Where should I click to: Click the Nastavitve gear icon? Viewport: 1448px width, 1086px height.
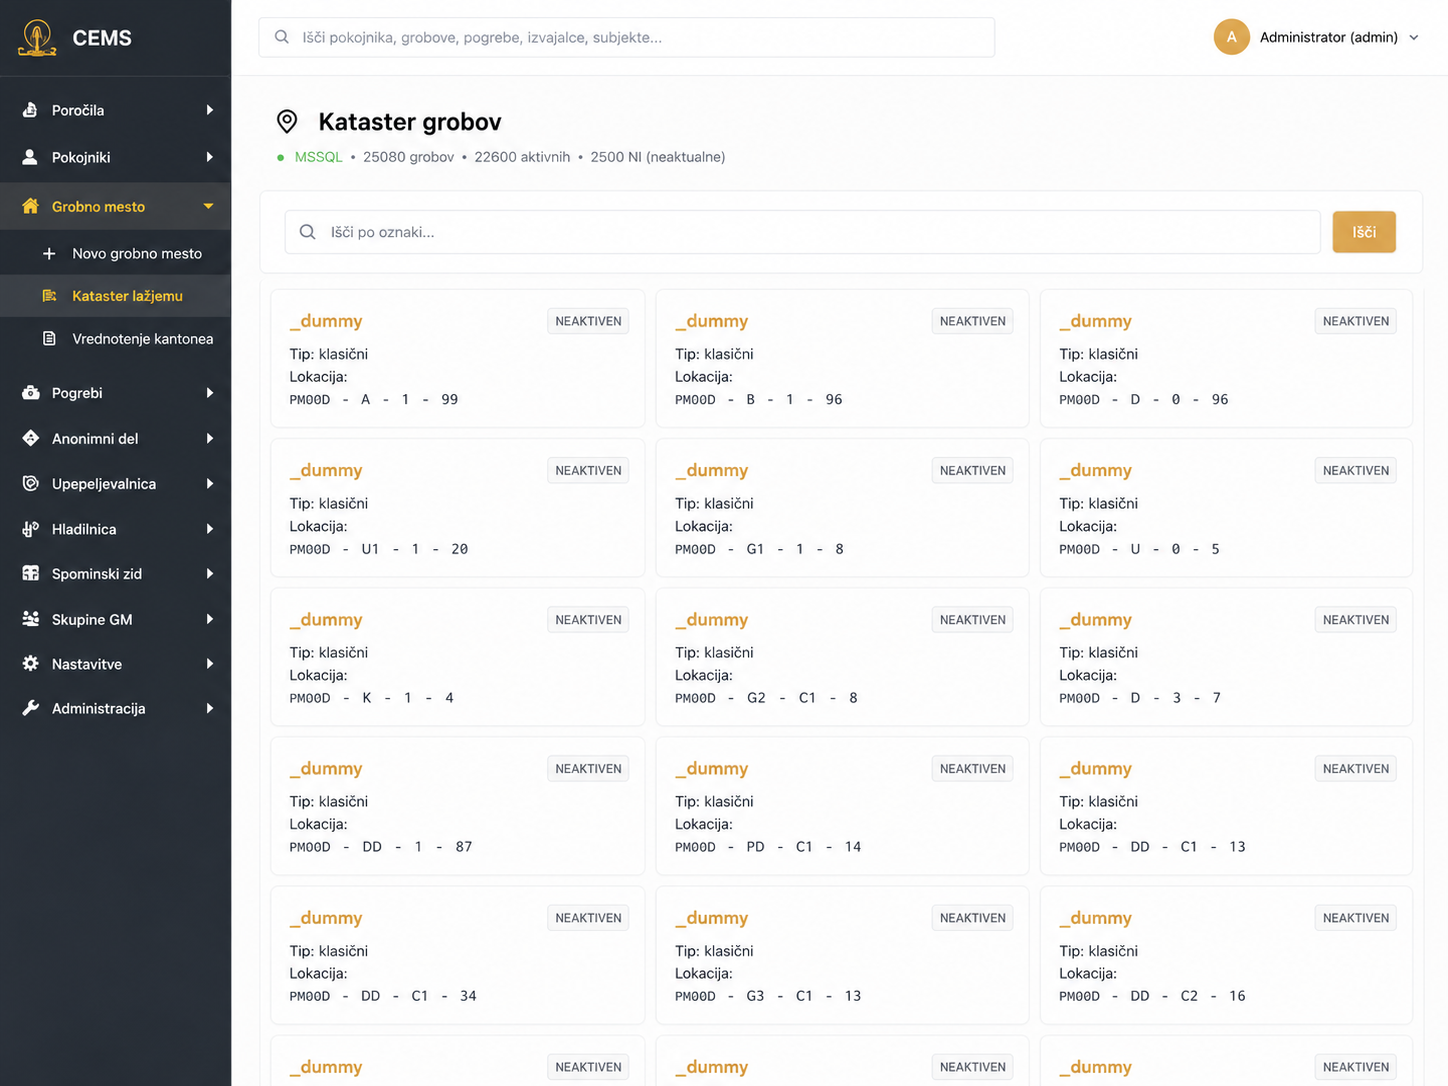[x=30, y=664]
